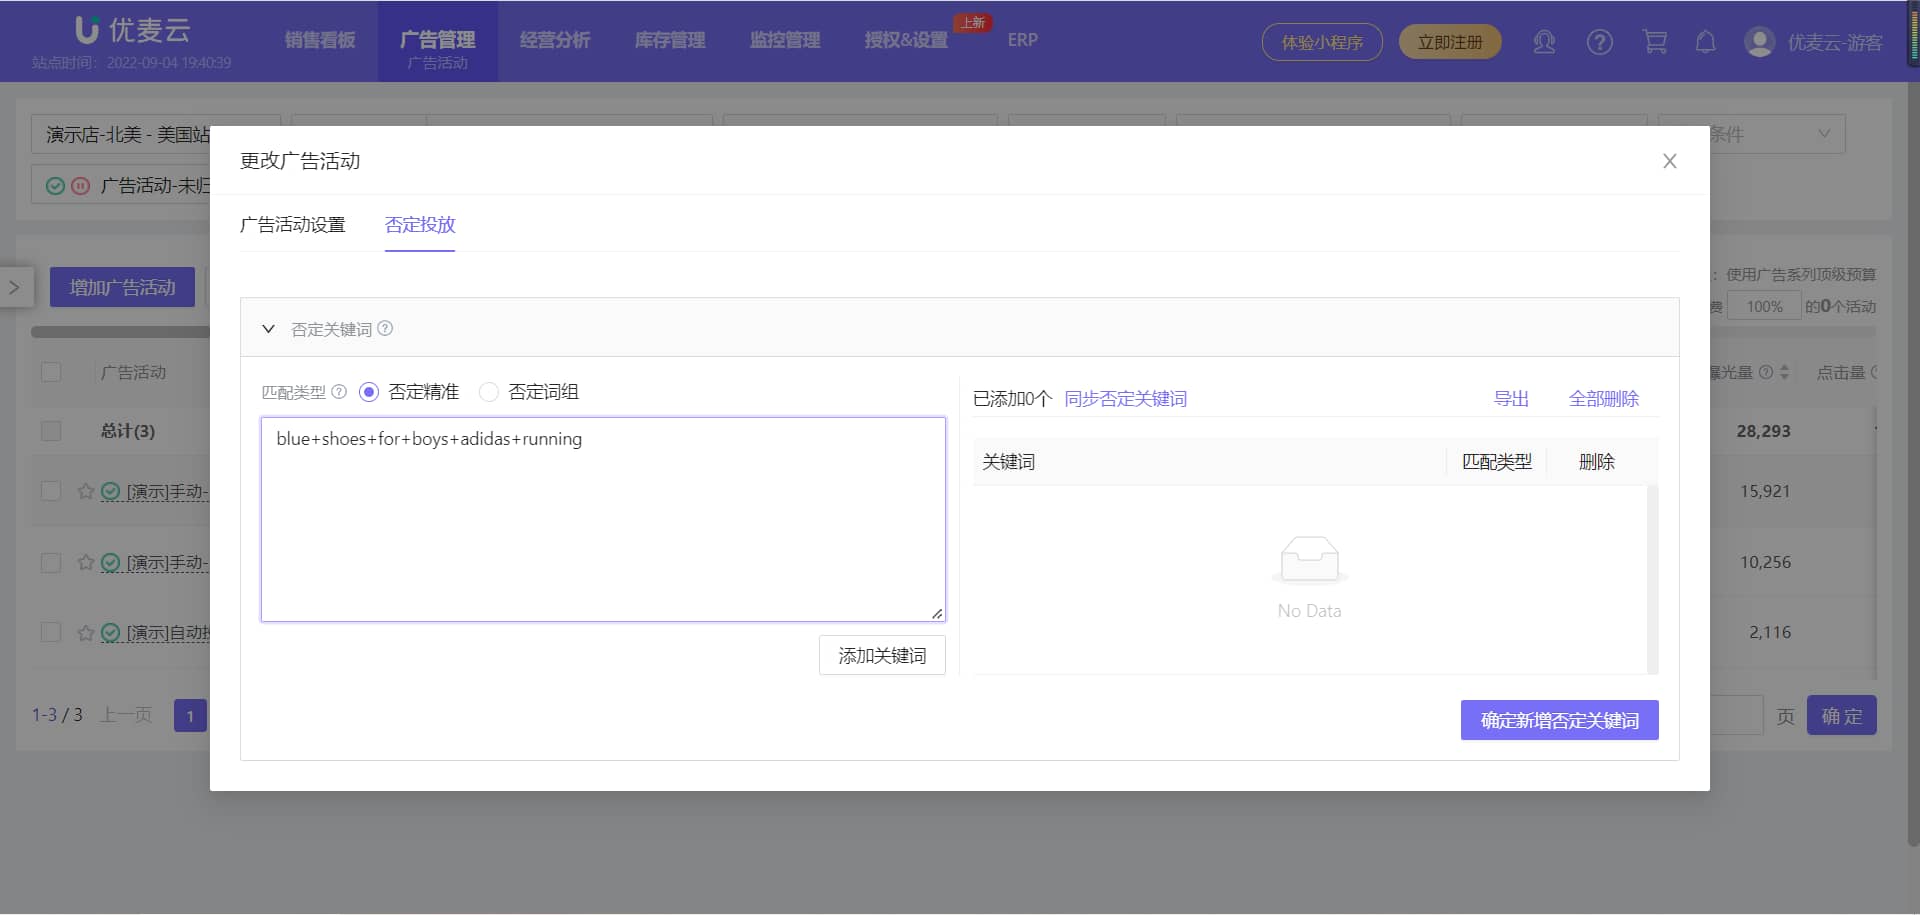
Task: Open the shopping cart icon
Action: [1654, 42]
